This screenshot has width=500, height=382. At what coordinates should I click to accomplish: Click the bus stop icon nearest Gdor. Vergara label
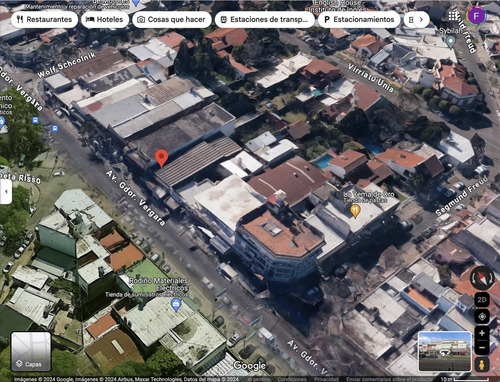pyautogui.click(x=35, y=120)
